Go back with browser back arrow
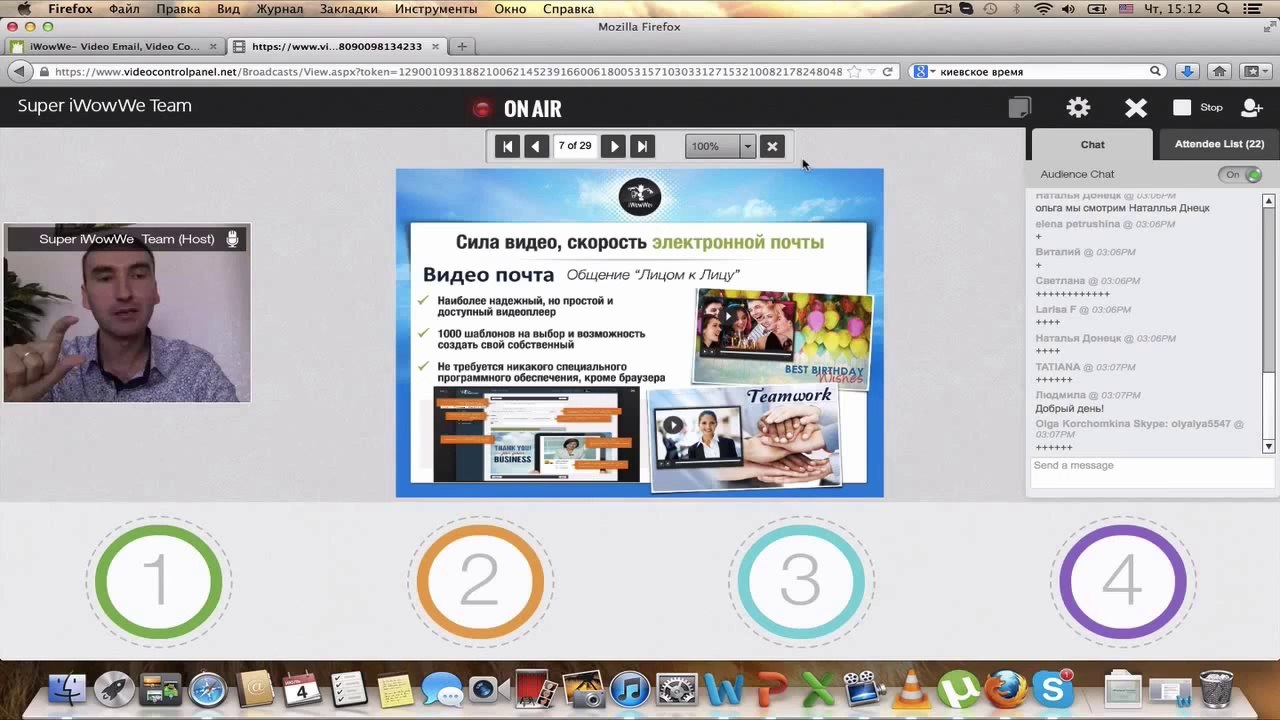The width and height of the screenshot is (1280, 720). 18,72
